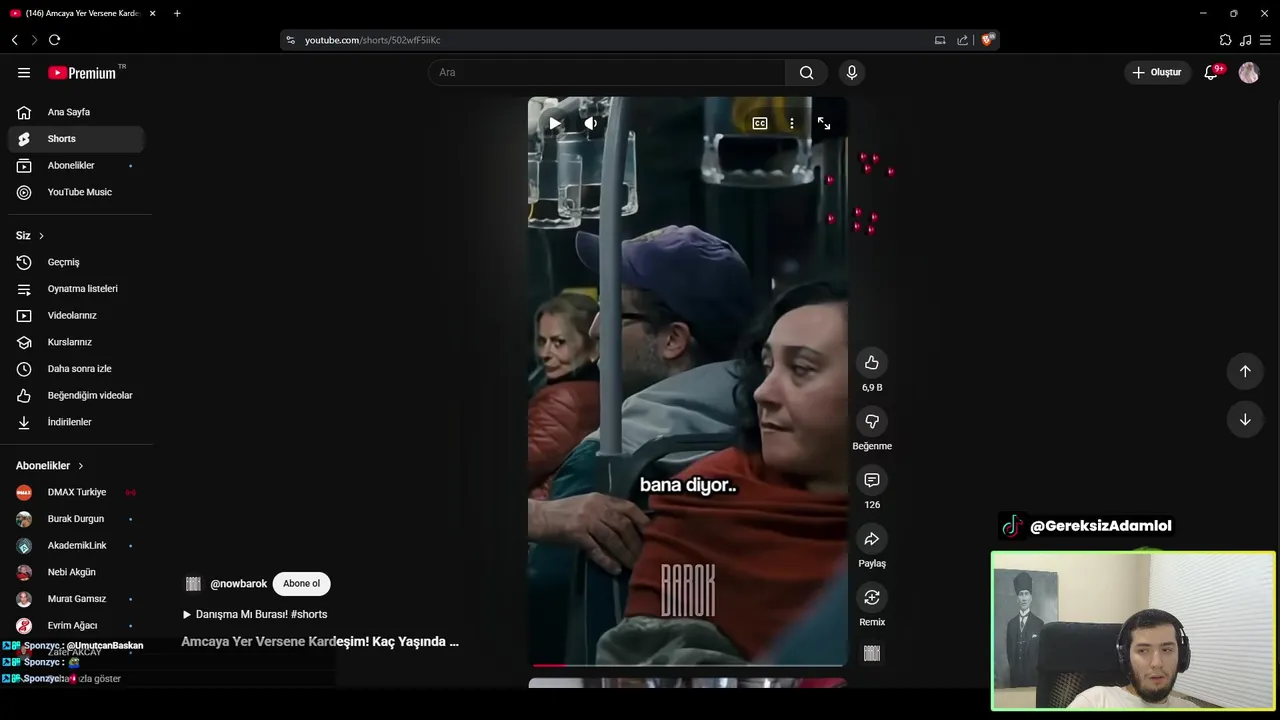
Task: Open the browser extensions puzzle icon
Action: click(x=1225, y=40)
